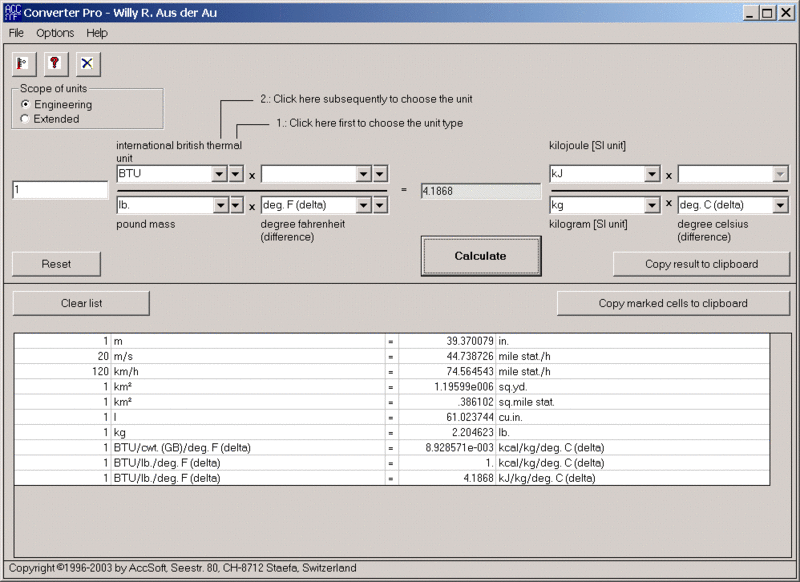Screen dimensions: 800x582
Task: Click the m/s unit cell in list
Action: 248,357
